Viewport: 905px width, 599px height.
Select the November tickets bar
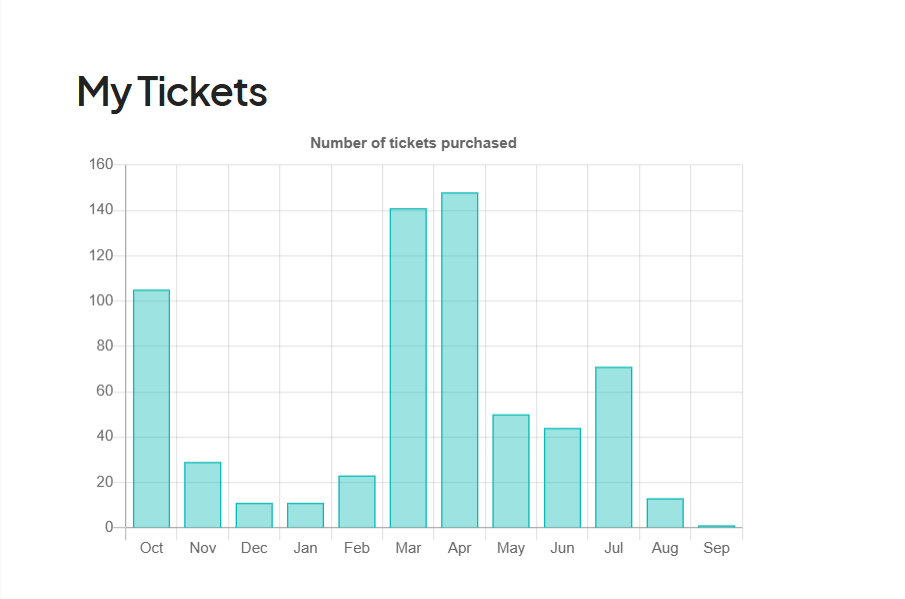tap(203, 495)
